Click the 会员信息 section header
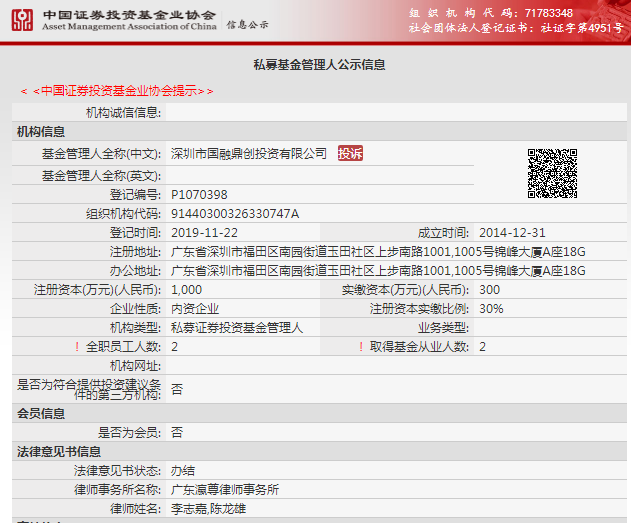Screen dimensions: 631x523 (x=41, y=413)
